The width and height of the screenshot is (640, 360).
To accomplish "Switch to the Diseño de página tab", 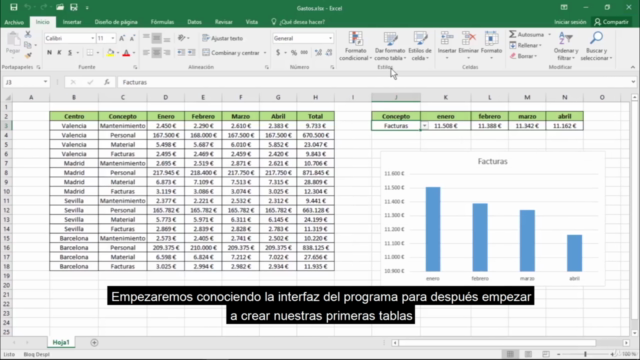I will click(x=116, y=22).
